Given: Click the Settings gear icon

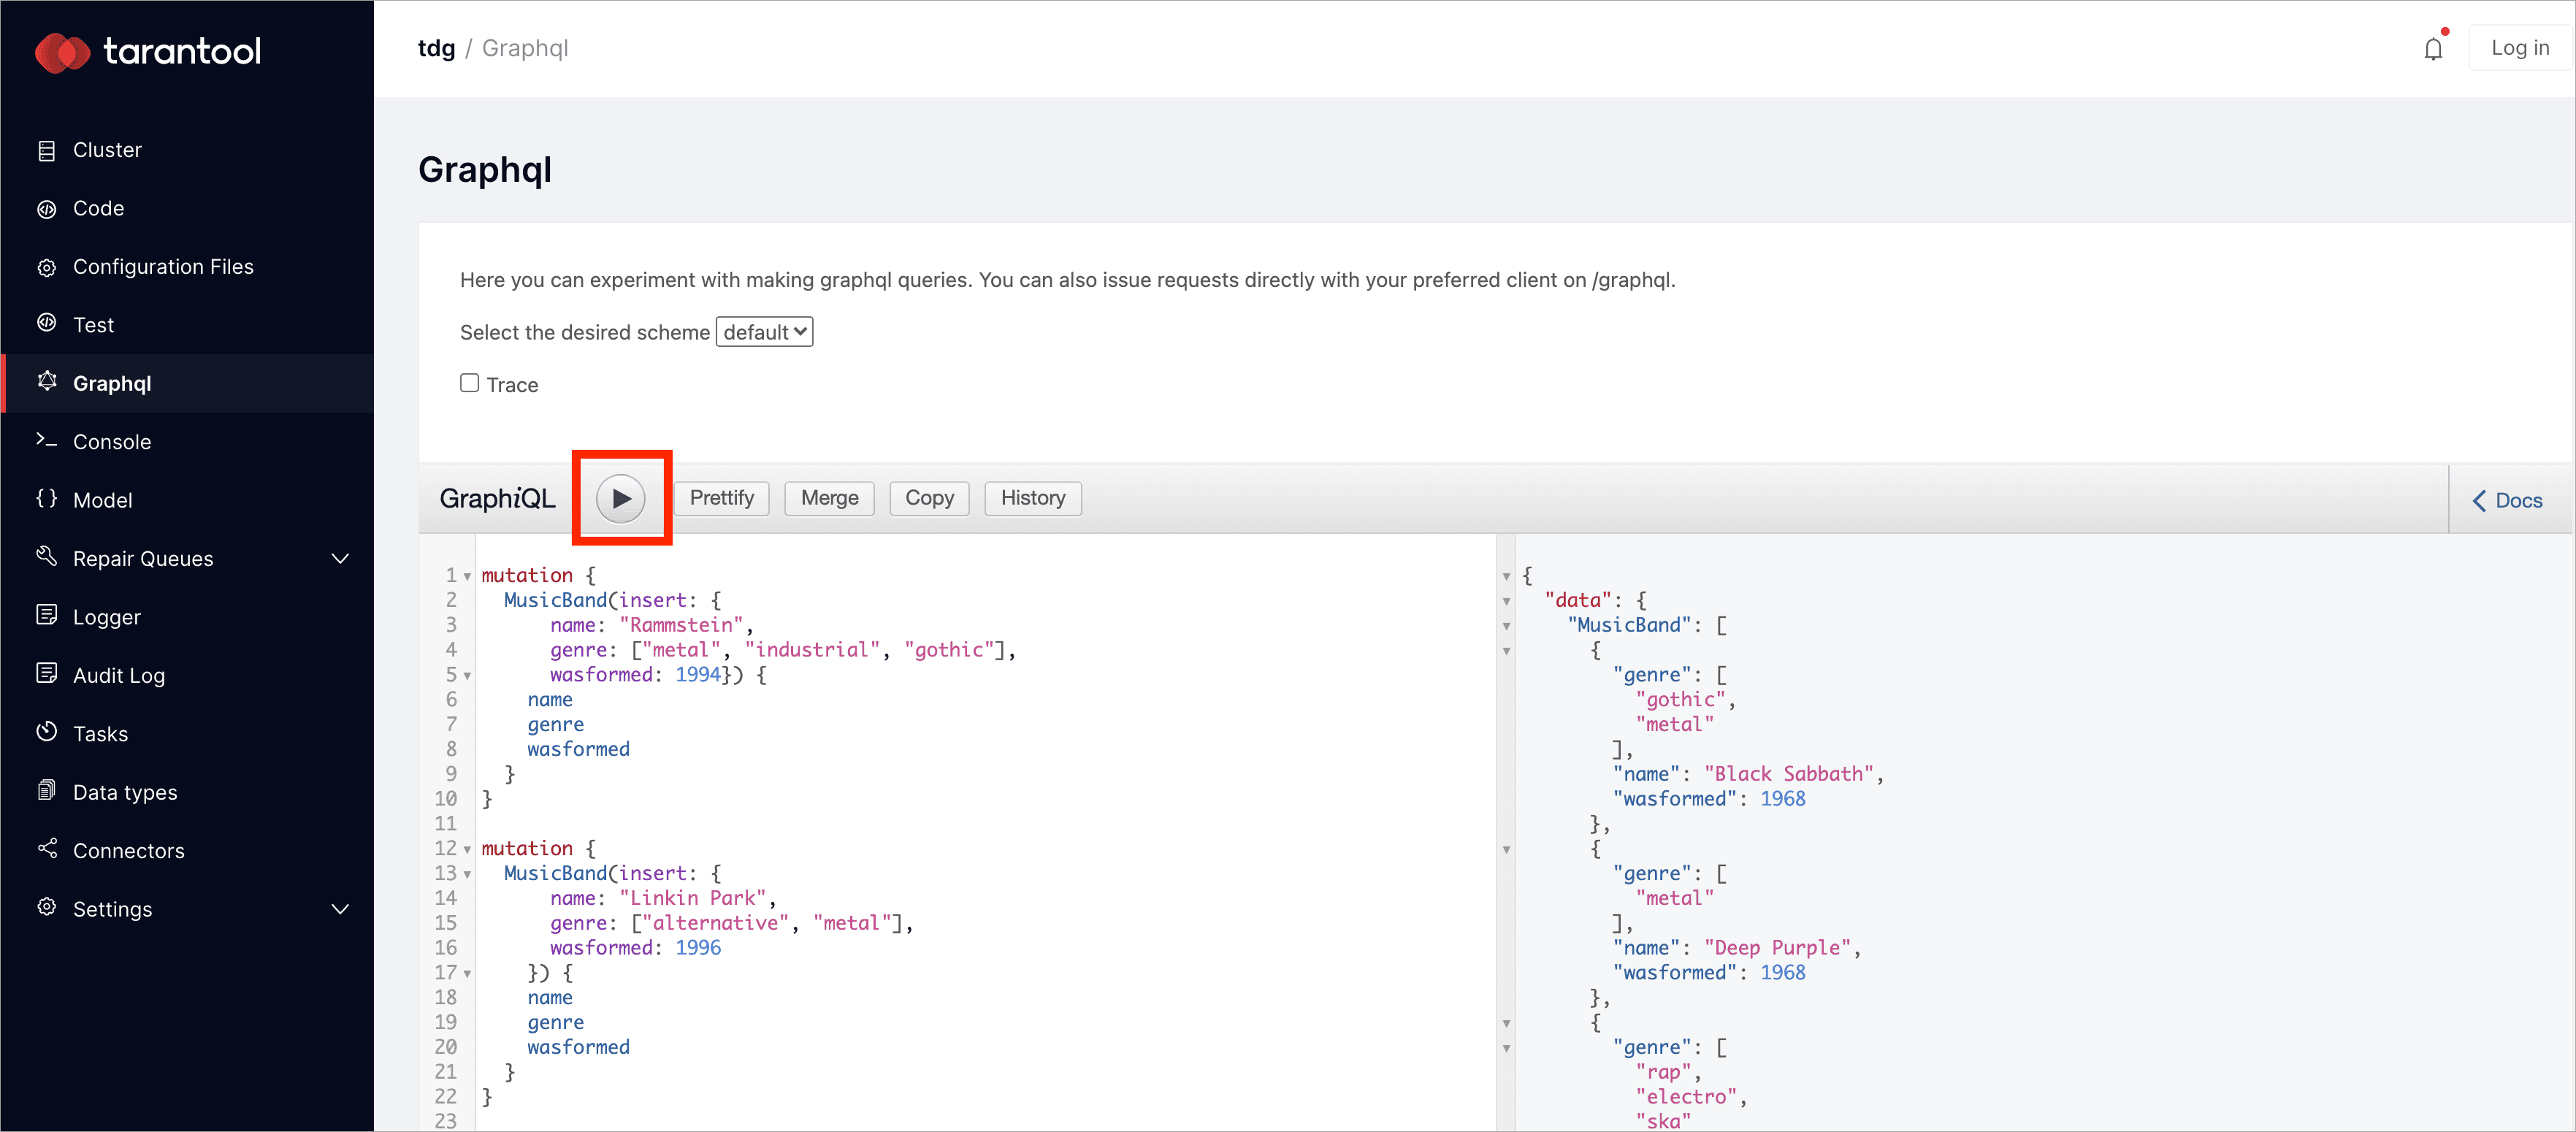Looking at the screenshot, I should pyautogui.click(x=46, y=907).
